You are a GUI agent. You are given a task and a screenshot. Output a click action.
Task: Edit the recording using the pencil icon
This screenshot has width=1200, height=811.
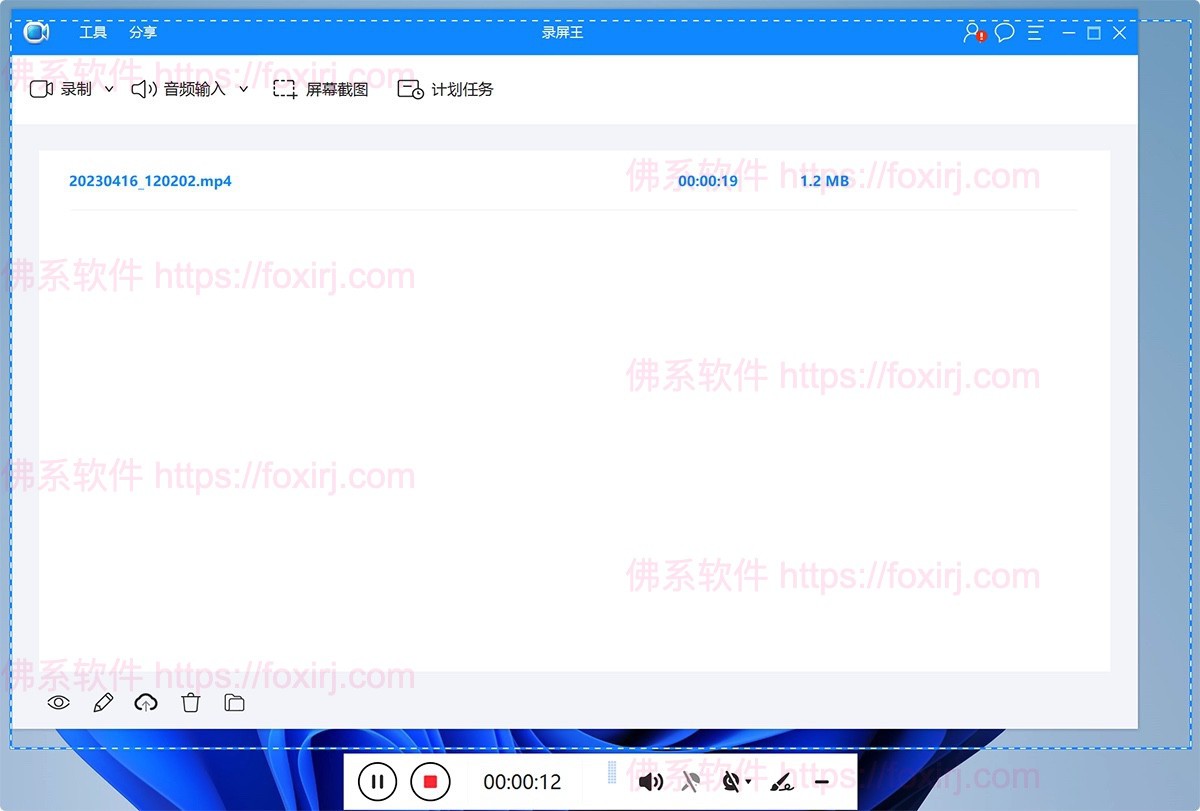coord(103,702)
